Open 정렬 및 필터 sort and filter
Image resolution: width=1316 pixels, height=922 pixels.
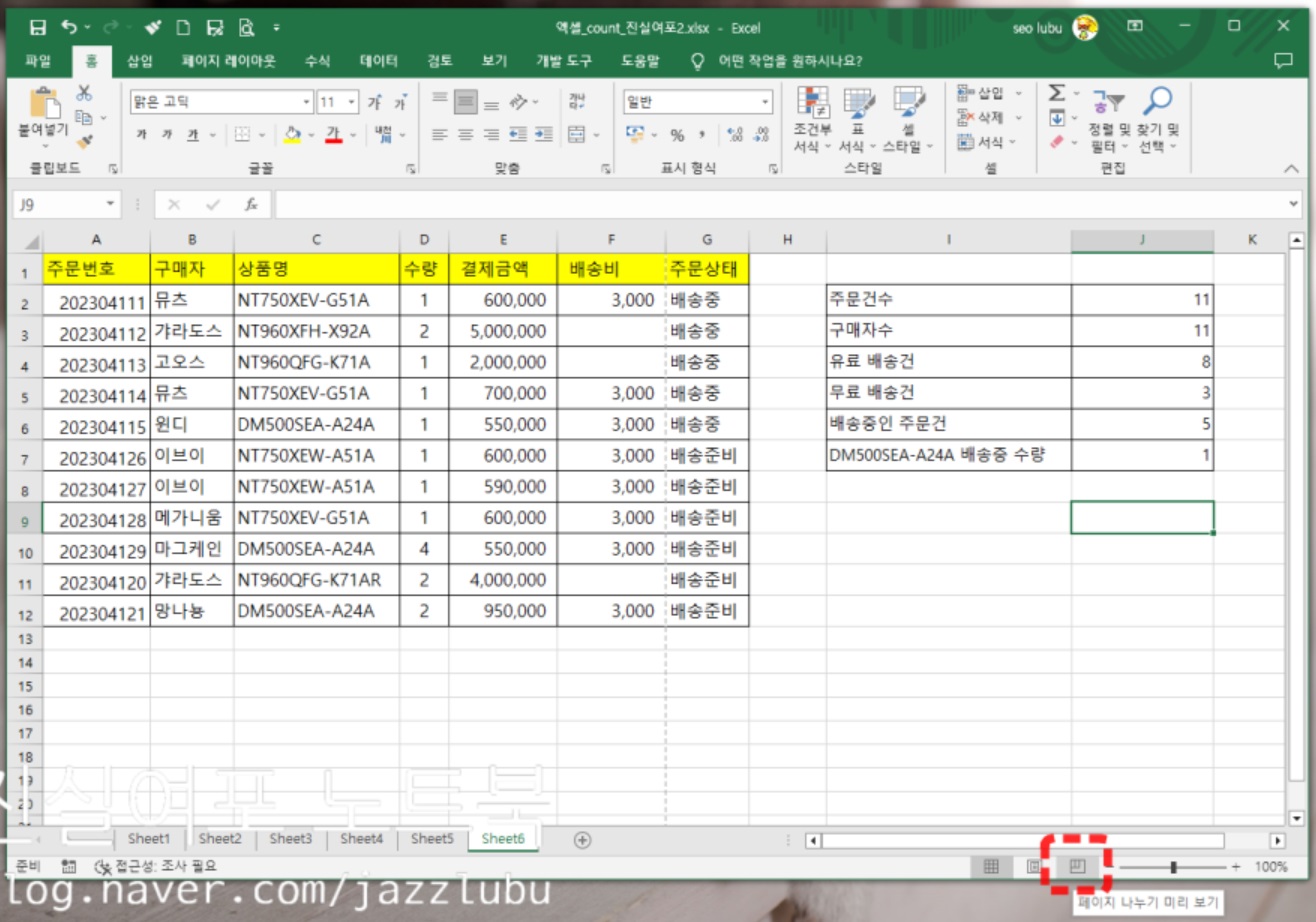[x=1109, y=120]
